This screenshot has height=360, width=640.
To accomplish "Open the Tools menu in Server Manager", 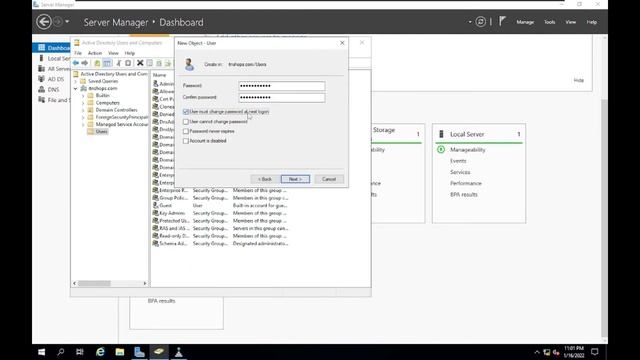I will click(549, 22).
